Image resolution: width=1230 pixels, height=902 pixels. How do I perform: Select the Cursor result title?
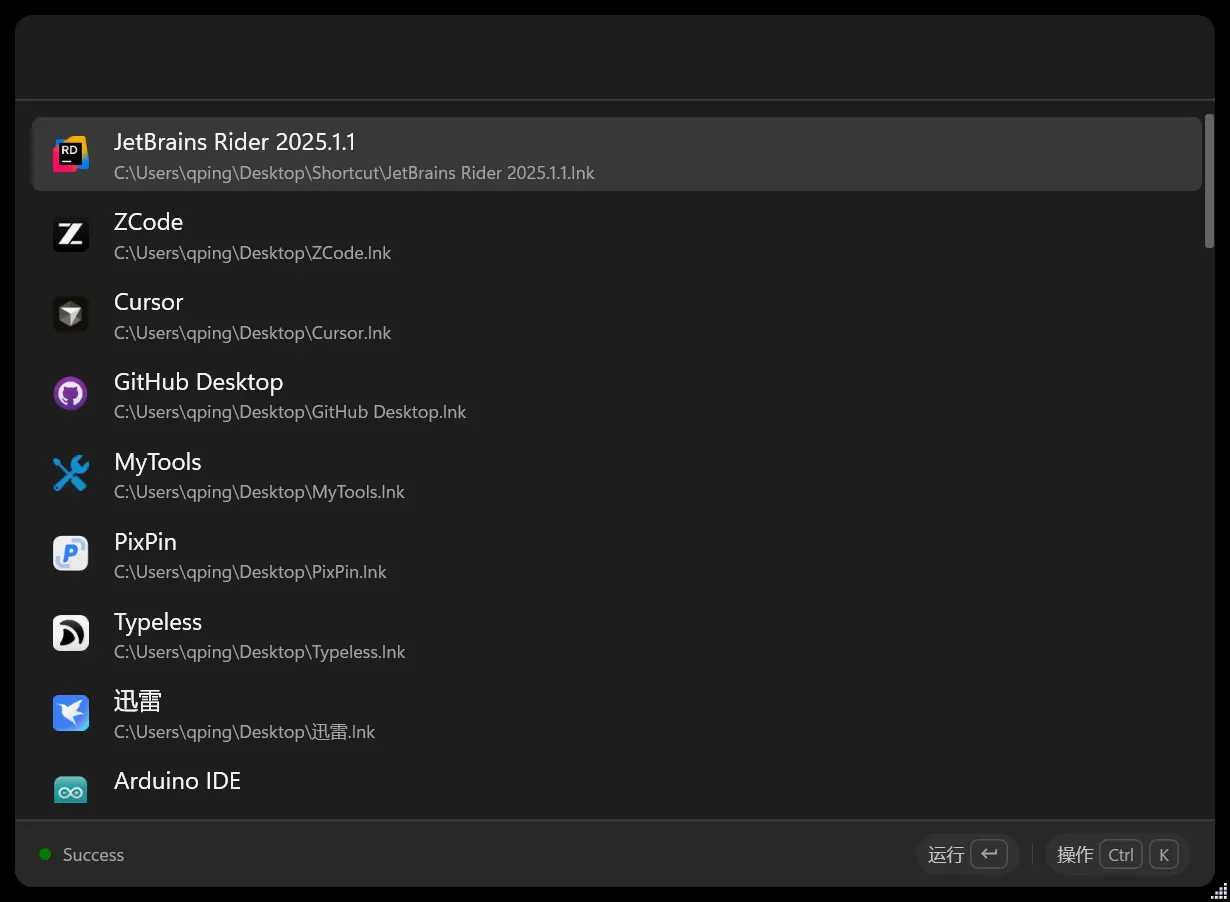[149, 302]
